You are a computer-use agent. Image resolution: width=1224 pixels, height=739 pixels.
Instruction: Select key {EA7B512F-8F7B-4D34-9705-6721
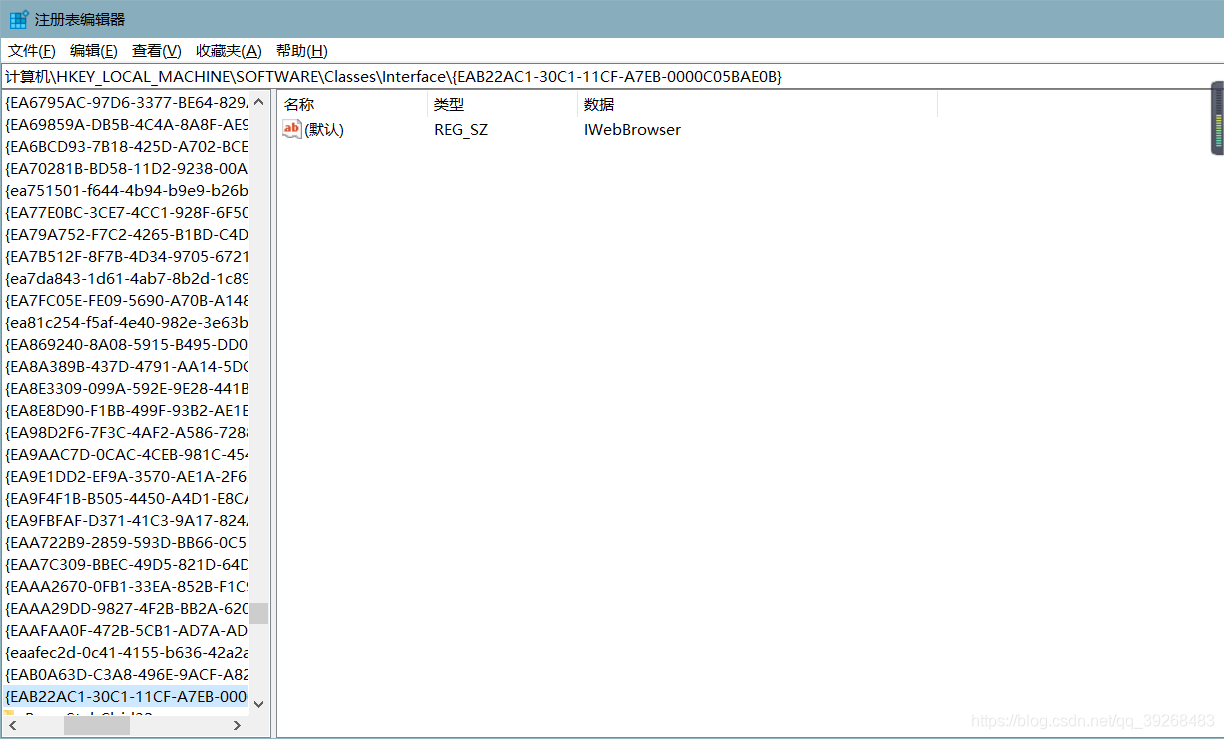(126, 256)
